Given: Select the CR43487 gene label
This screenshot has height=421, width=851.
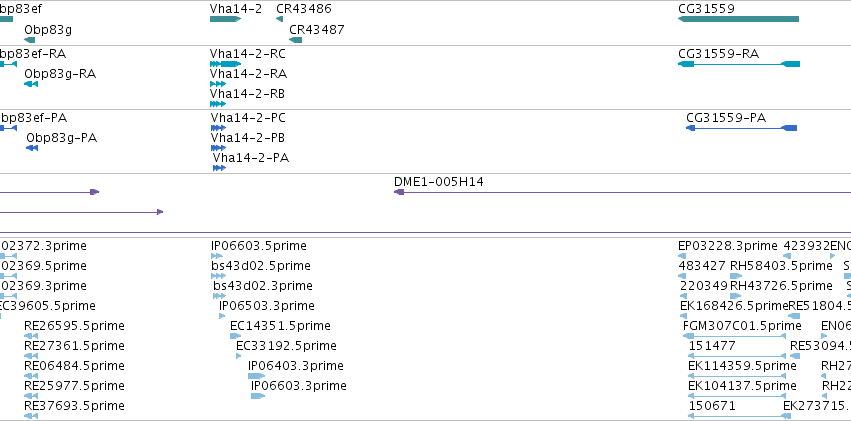Looking at the screenshot, I should [317, 30].
